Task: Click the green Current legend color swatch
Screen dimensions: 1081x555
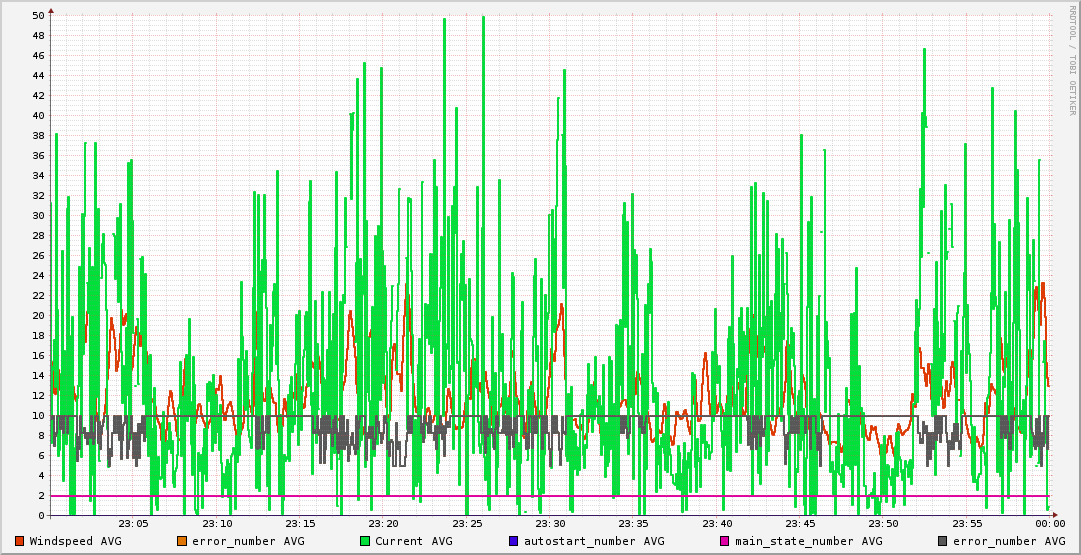Action: pos(365,541)
